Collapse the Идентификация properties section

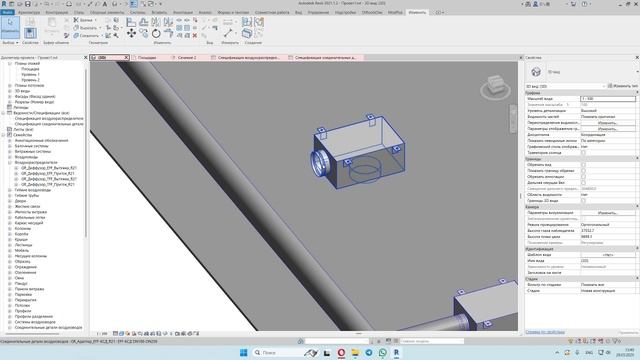point(637,249)
